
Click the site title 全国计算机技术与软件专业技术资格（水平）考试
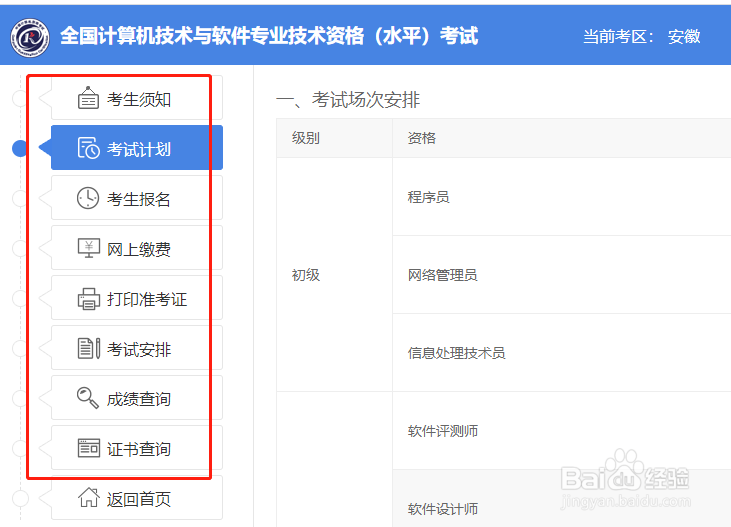(x=269, y=36)
